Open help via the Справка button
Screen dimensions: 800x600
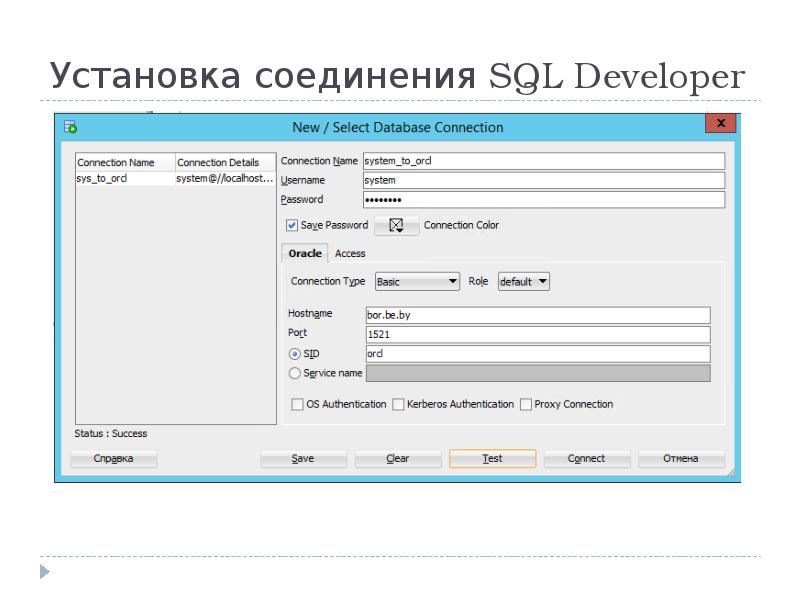(x=113, y=458)
